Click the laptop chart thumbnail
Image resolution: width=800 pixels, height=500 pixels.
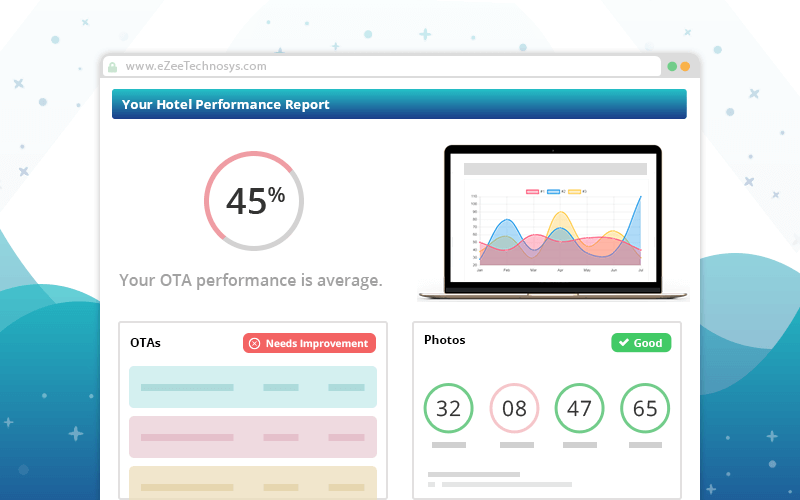coord(553,222)
